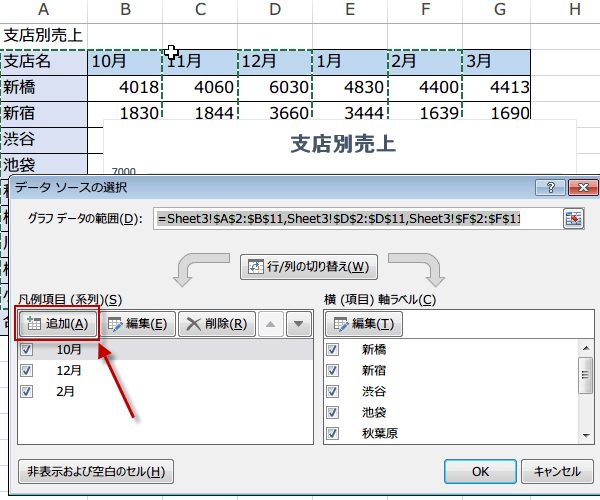
Task: Click cell with value 3660
Action: pyautogui.click(x=275, y=111)
